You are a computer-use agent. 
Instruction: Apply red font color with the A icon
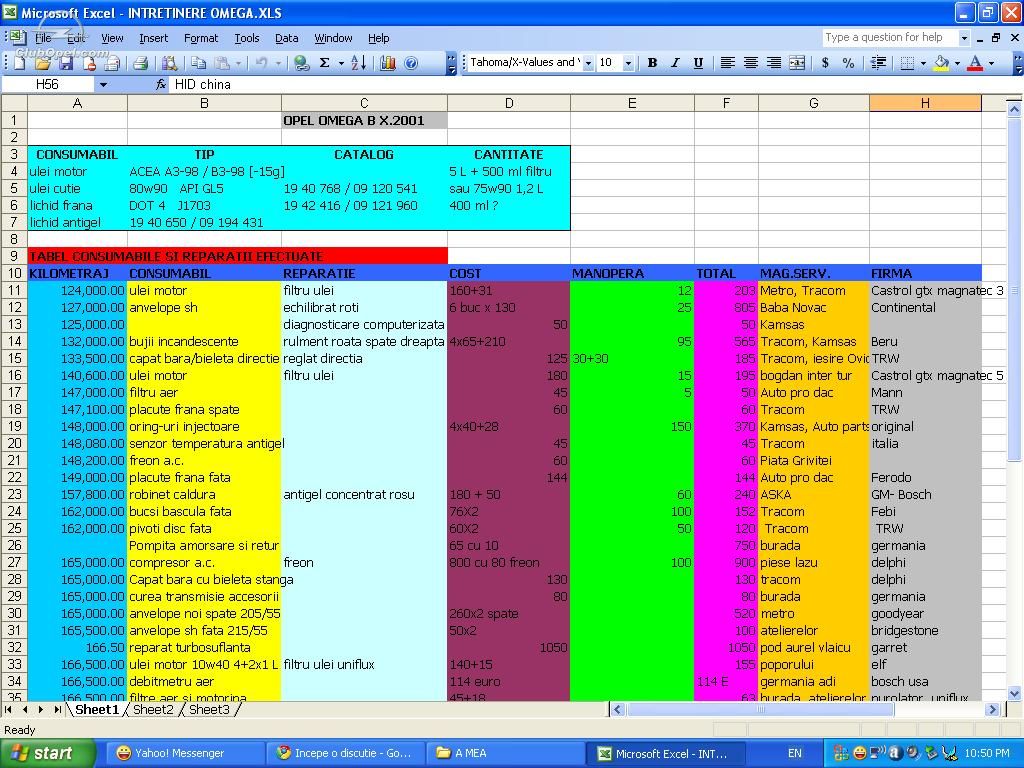(975, 63)
